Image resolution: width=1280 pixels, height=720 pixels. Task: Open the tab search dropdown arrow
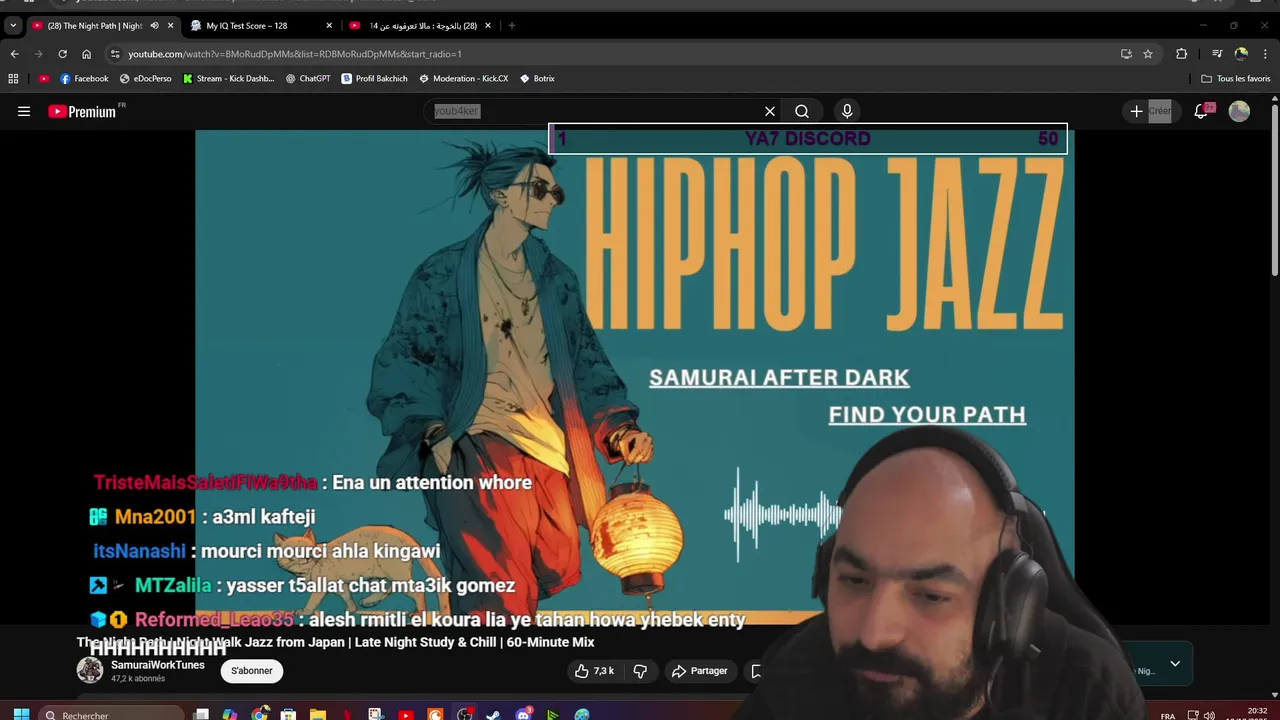tap(13, 26)
